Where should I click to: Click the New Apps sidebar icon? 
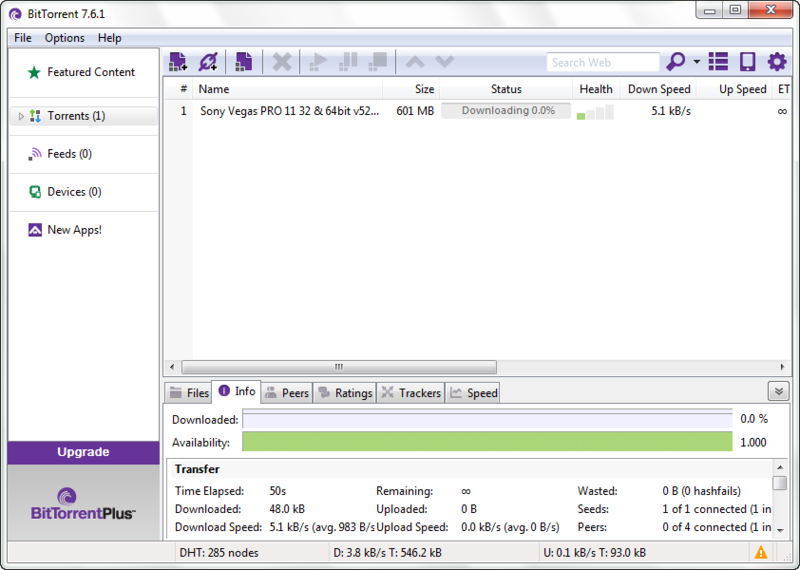click(35, 230)
